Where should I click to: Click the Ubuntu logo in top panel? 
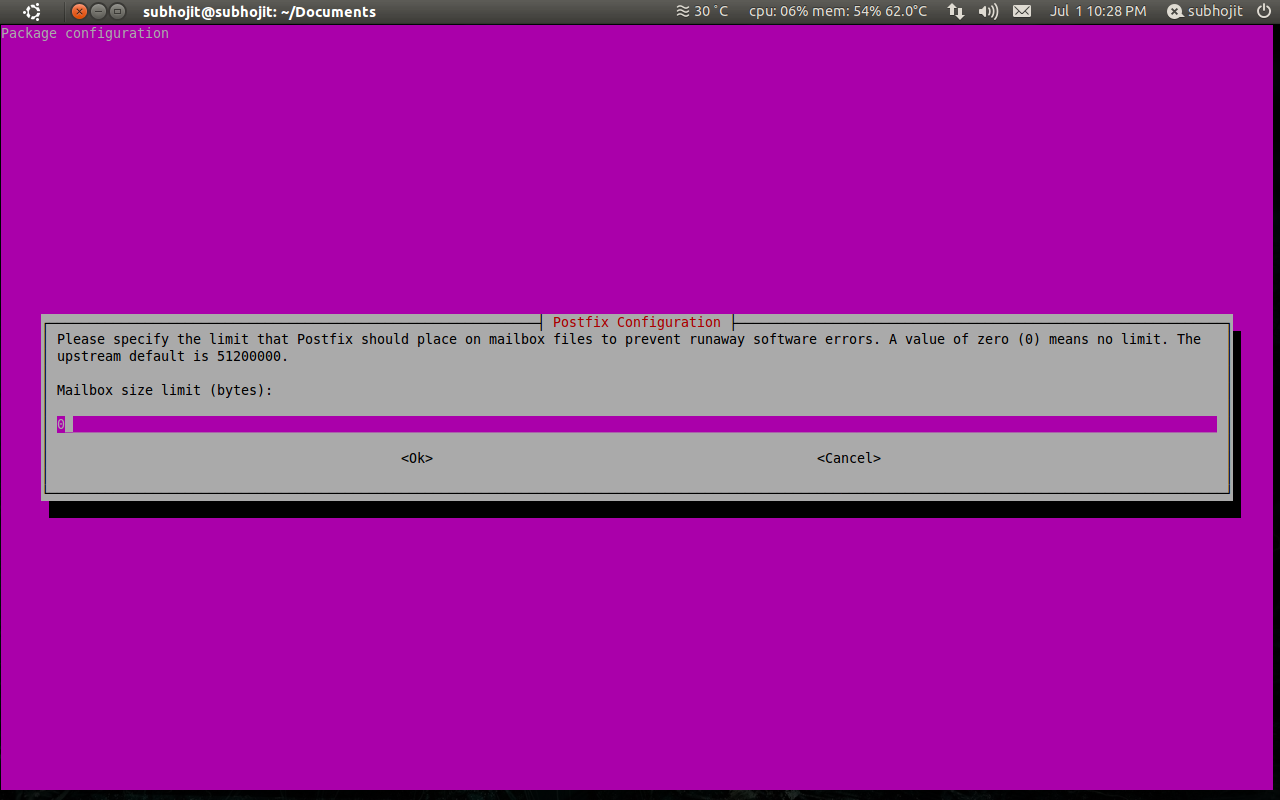click(32, 12)
